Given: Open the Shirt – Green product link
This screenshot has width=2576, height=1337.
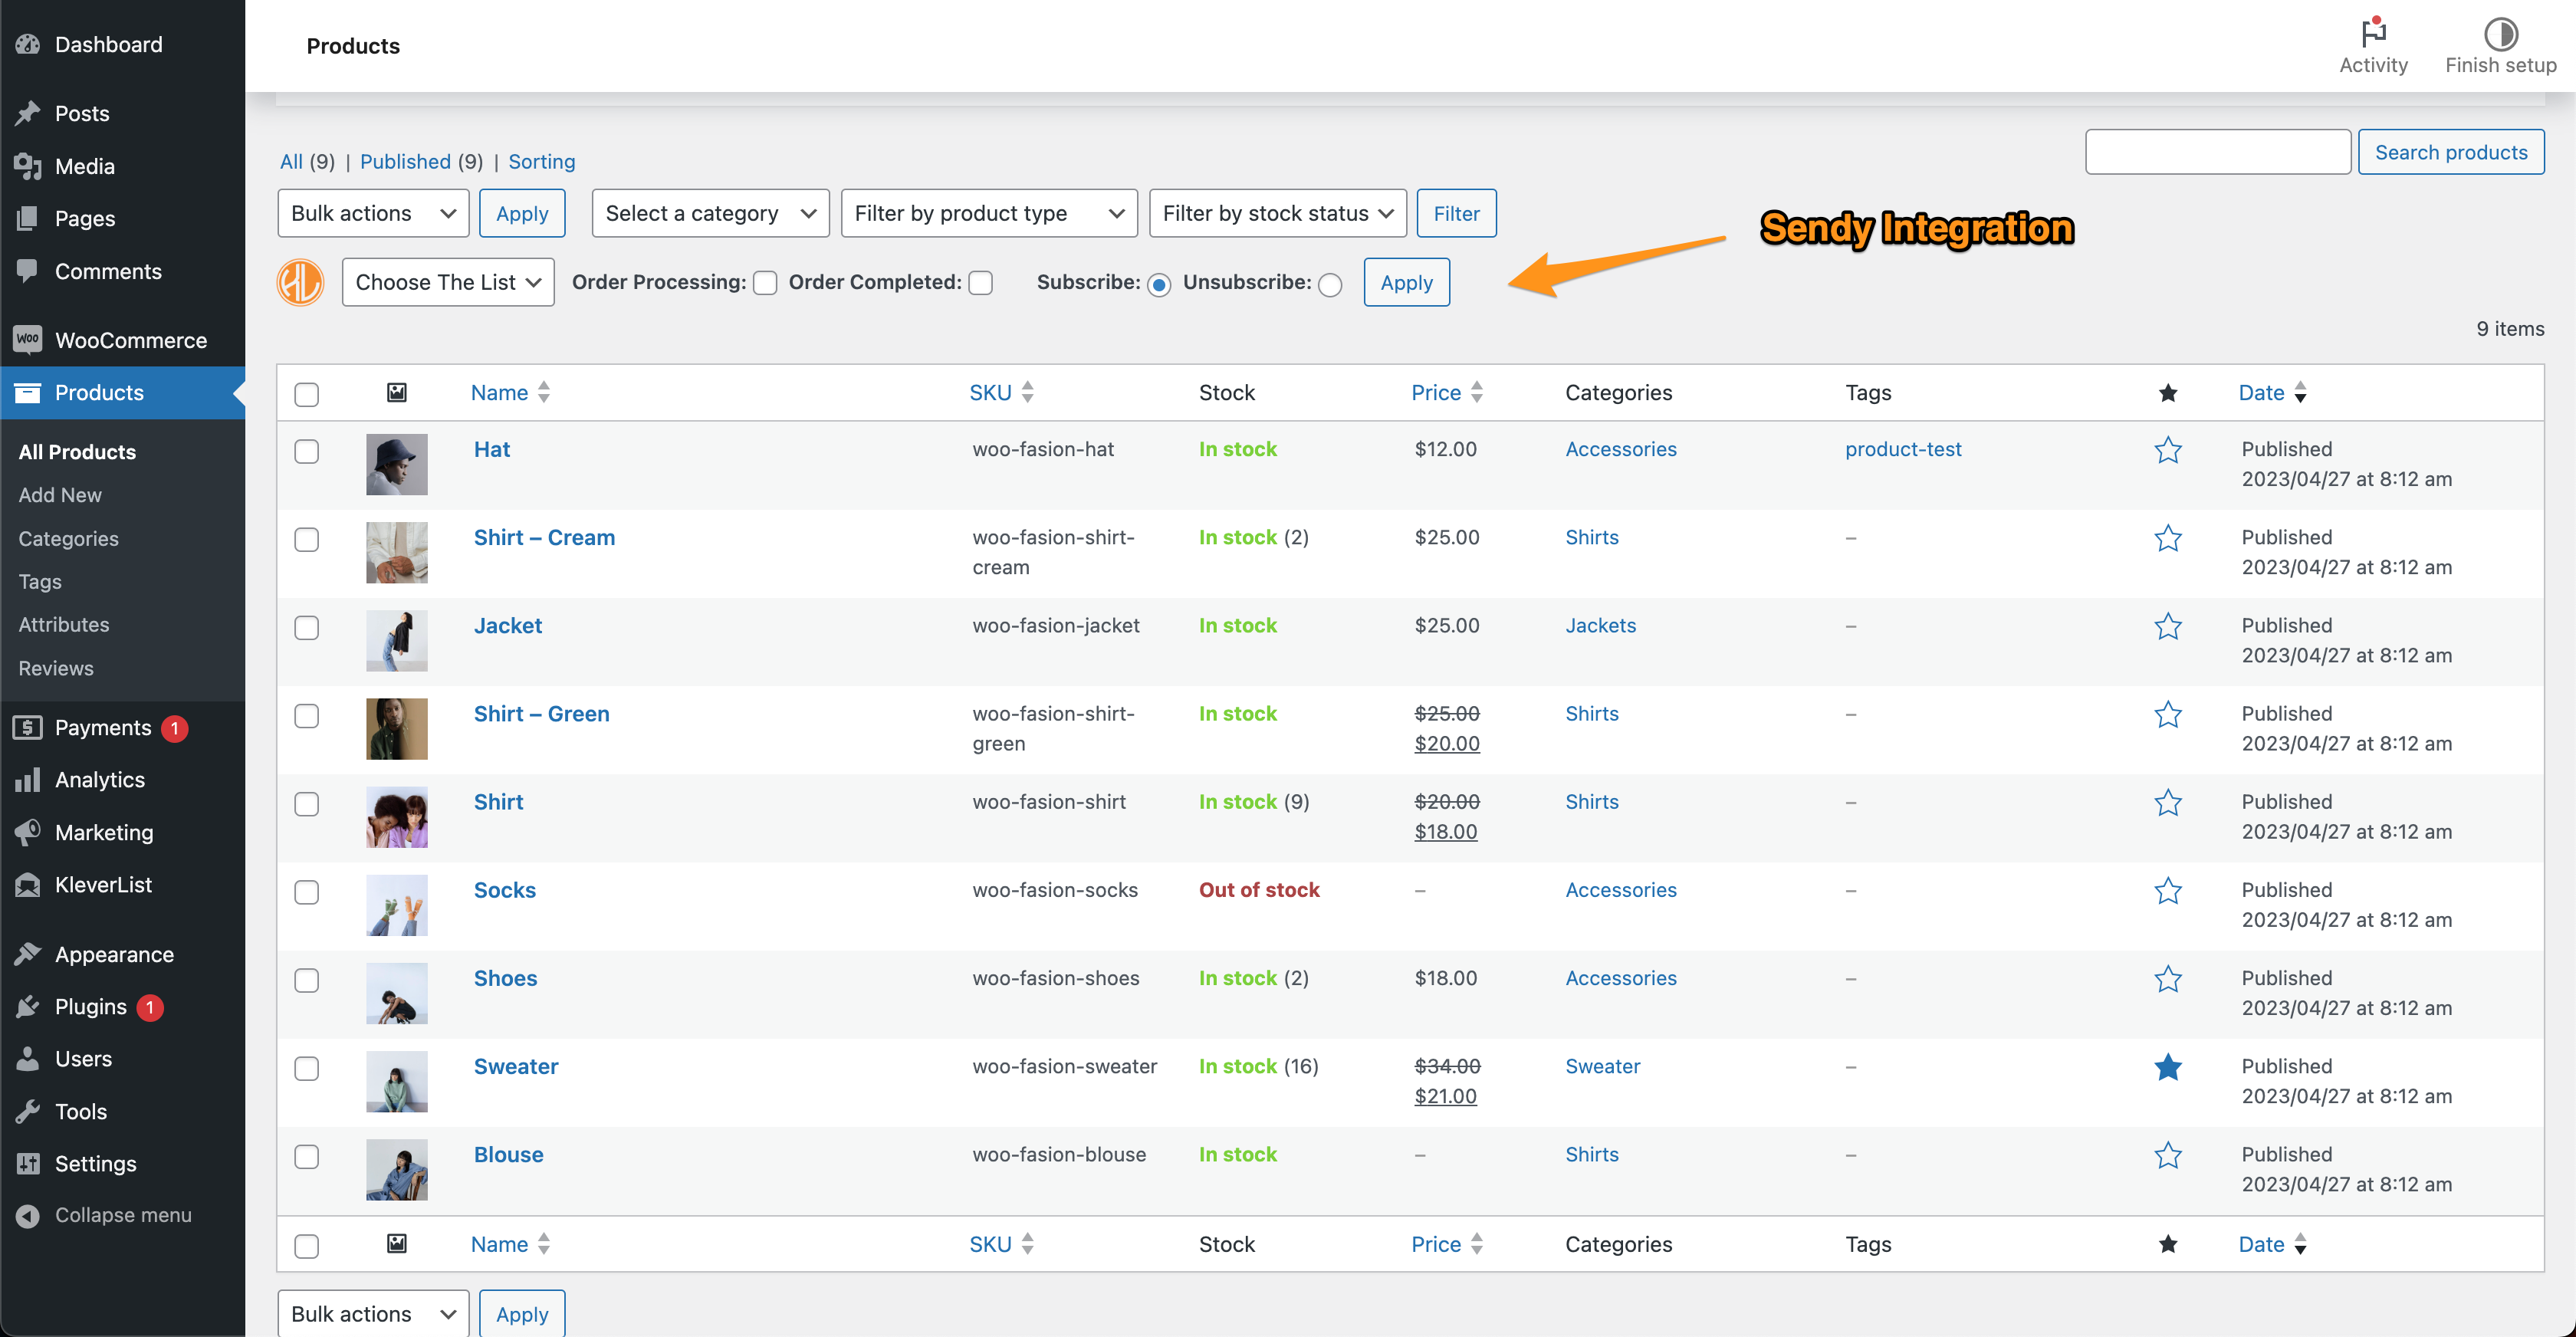Looking at the screenshot, I should (541, 714).
